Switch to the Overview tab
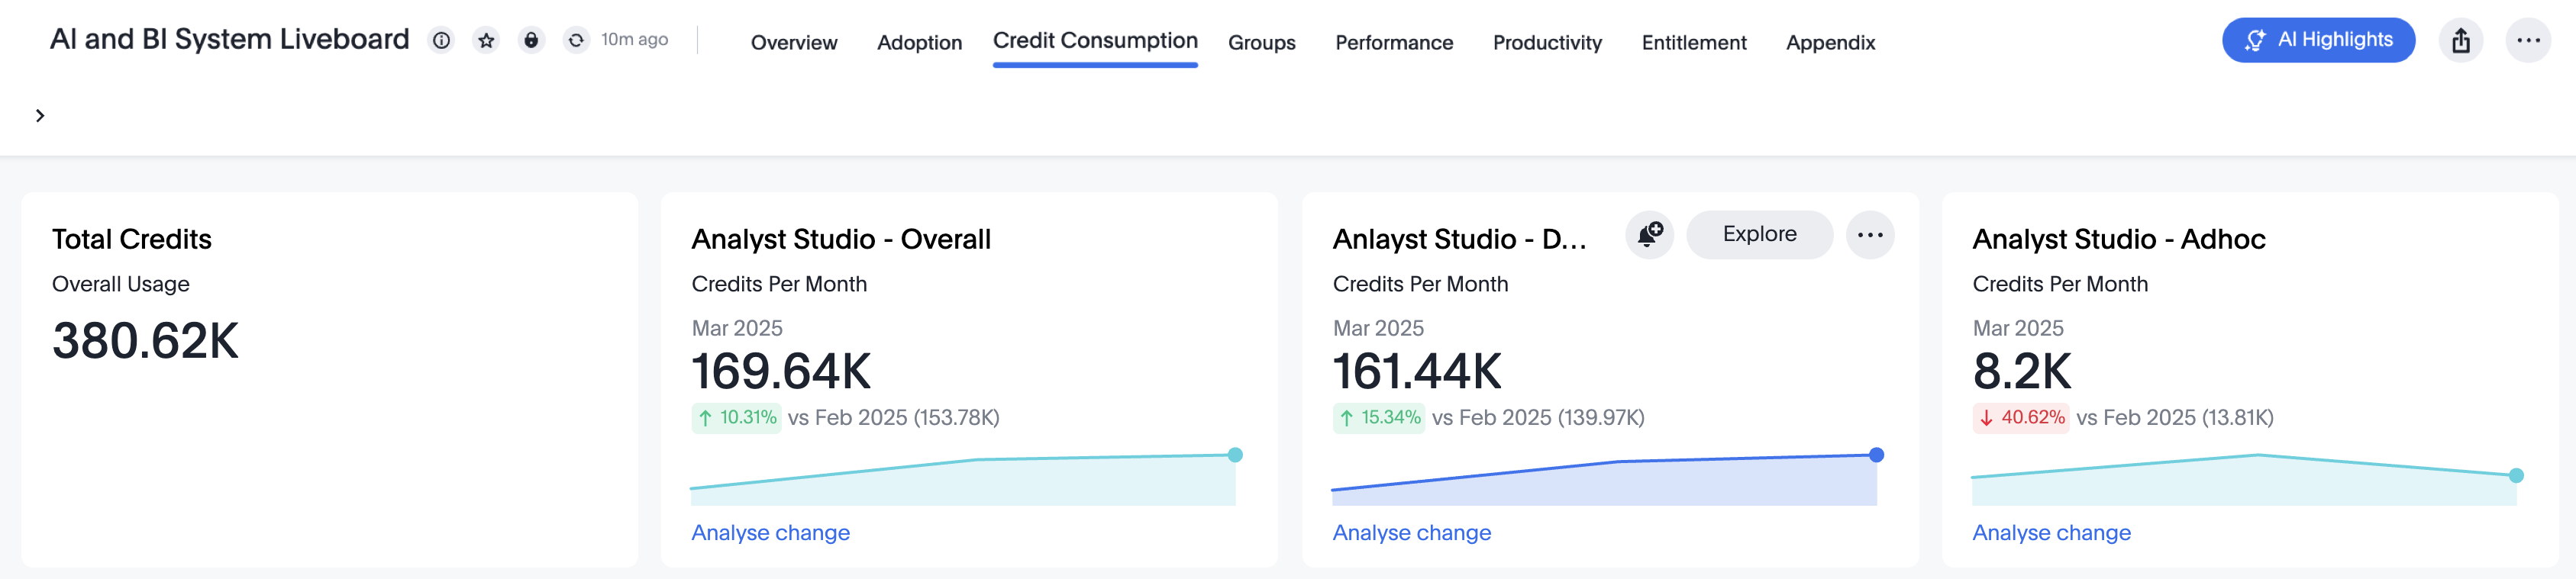The width and height of the screenshot is (2576, 579). pos(794,43)
